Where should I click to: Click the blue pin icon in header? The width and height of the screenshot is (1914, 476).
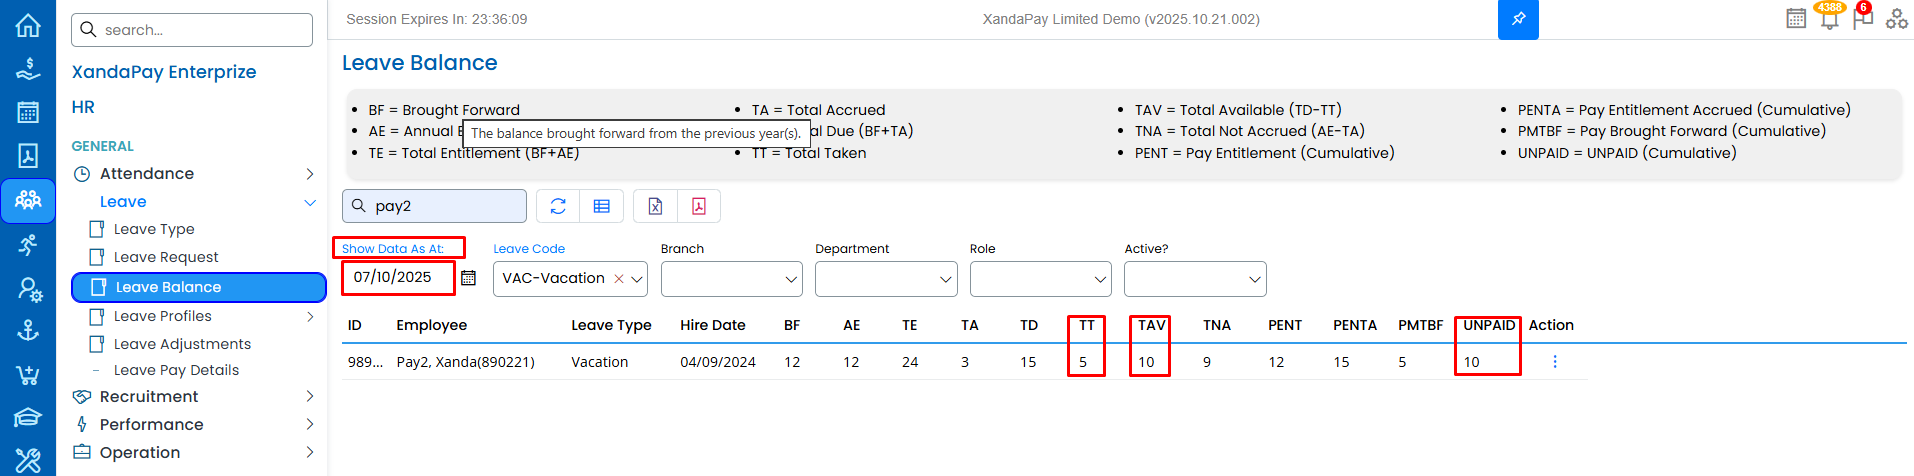1517,19
